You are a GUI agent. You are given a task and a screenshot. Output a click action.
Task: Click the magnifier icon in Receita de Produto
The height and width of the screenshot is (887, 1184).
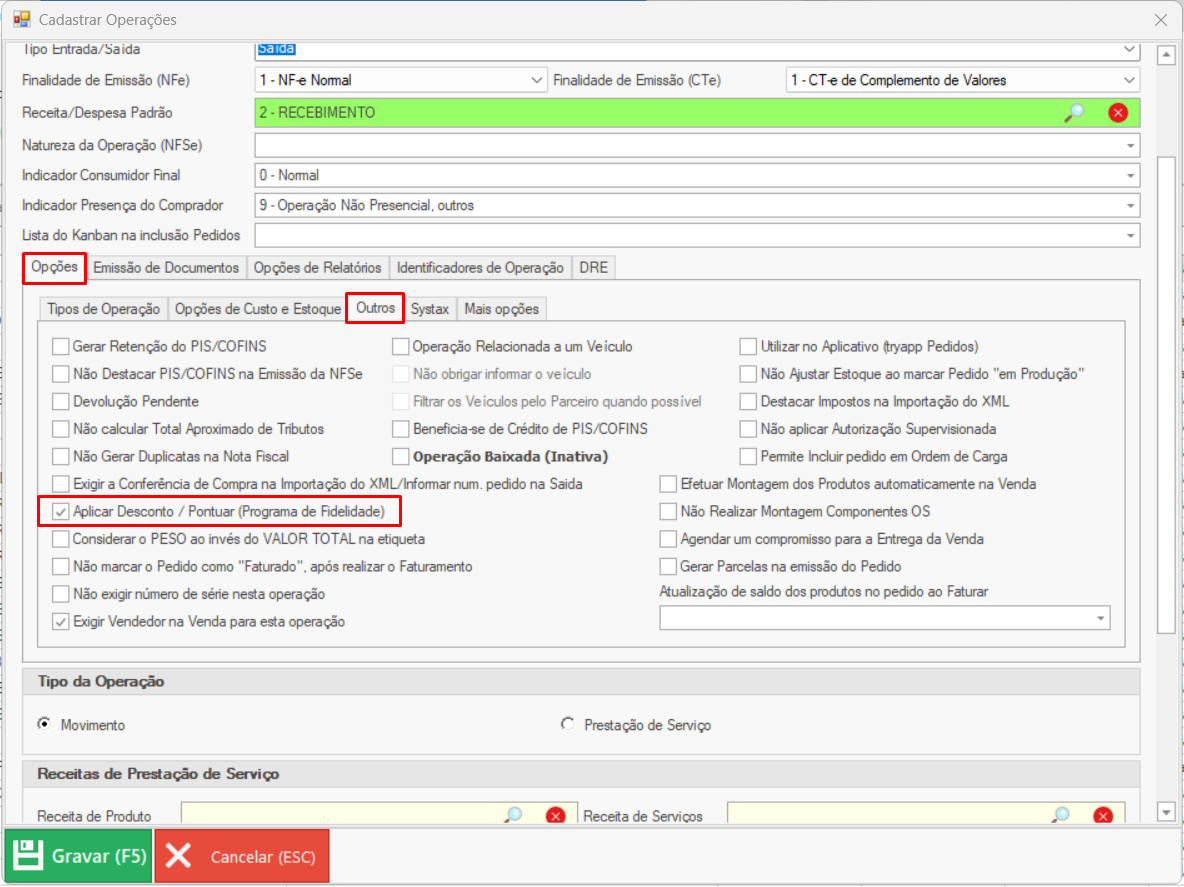tap(513, 815)
